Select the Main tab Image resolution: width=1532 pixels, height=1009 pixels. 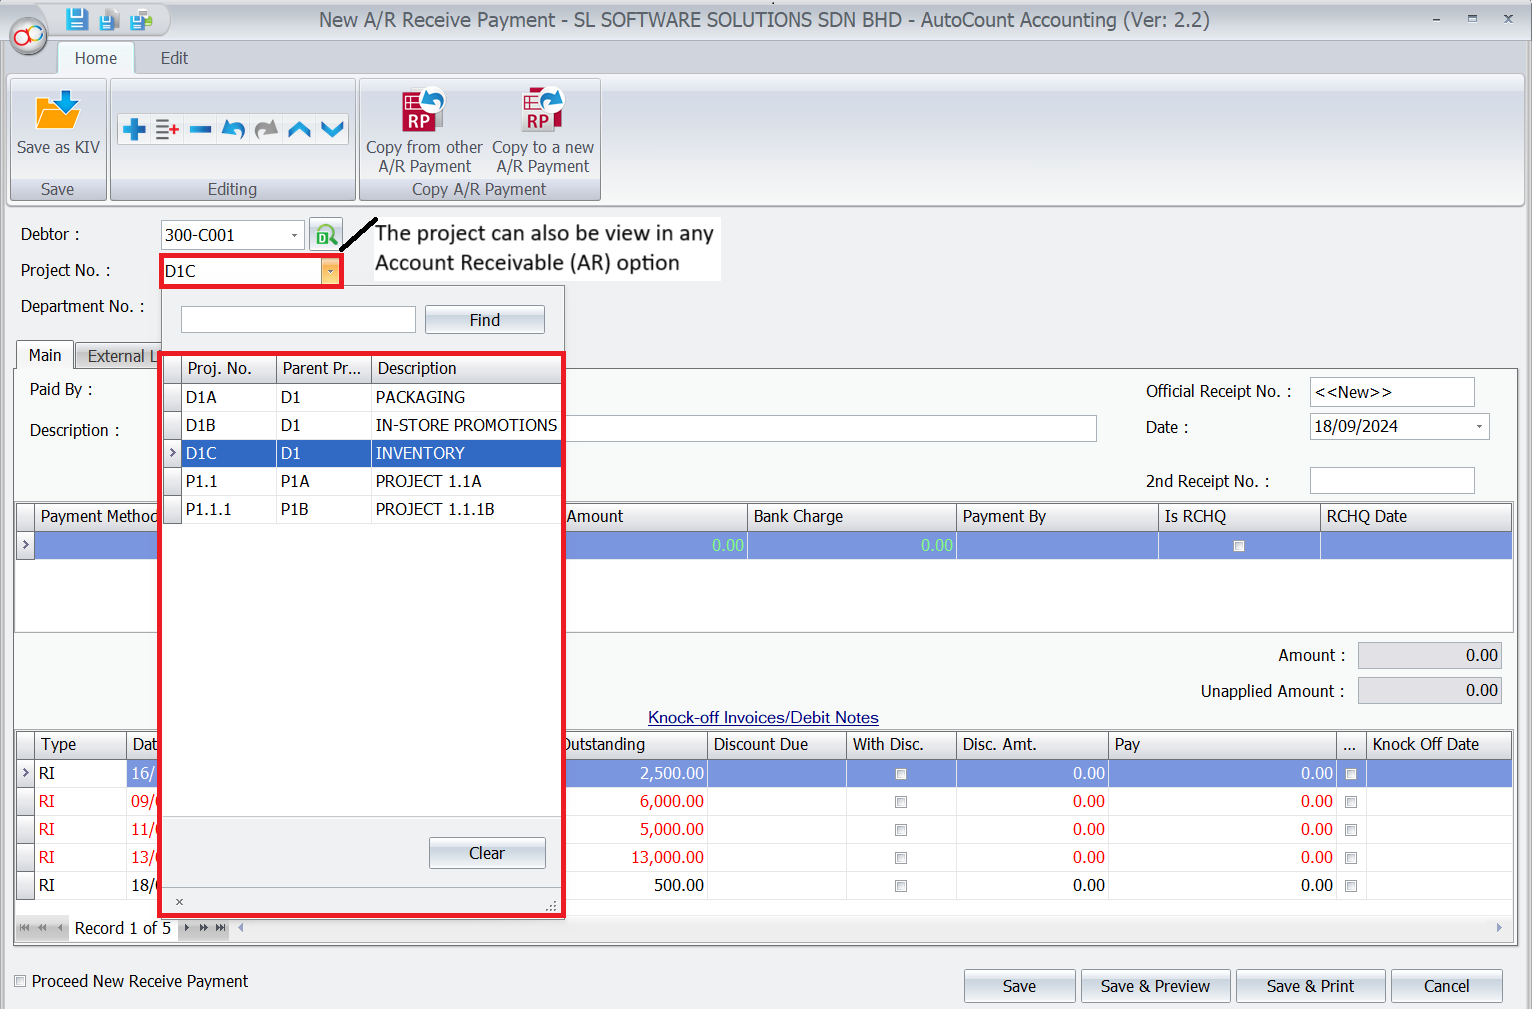[44, 355]
